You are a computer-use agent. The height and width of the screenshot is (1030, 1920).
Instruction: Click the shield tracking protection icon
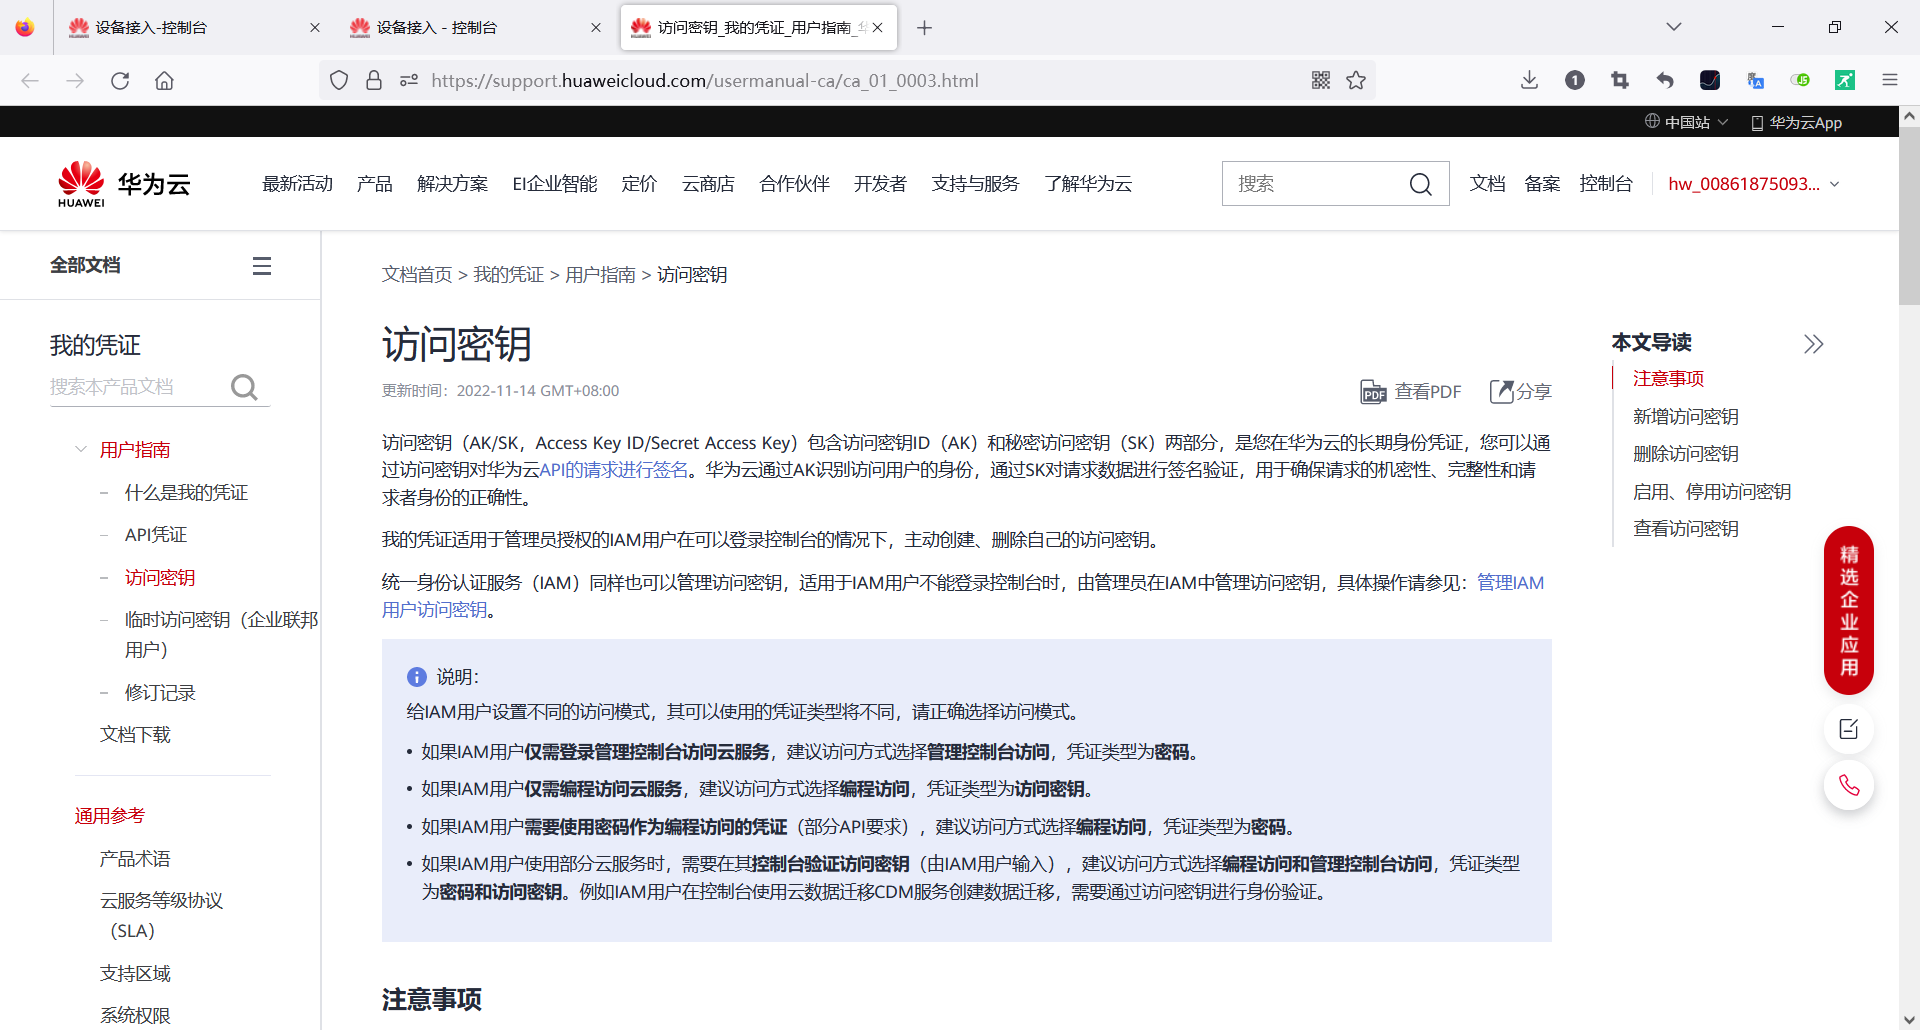point(339,79)
